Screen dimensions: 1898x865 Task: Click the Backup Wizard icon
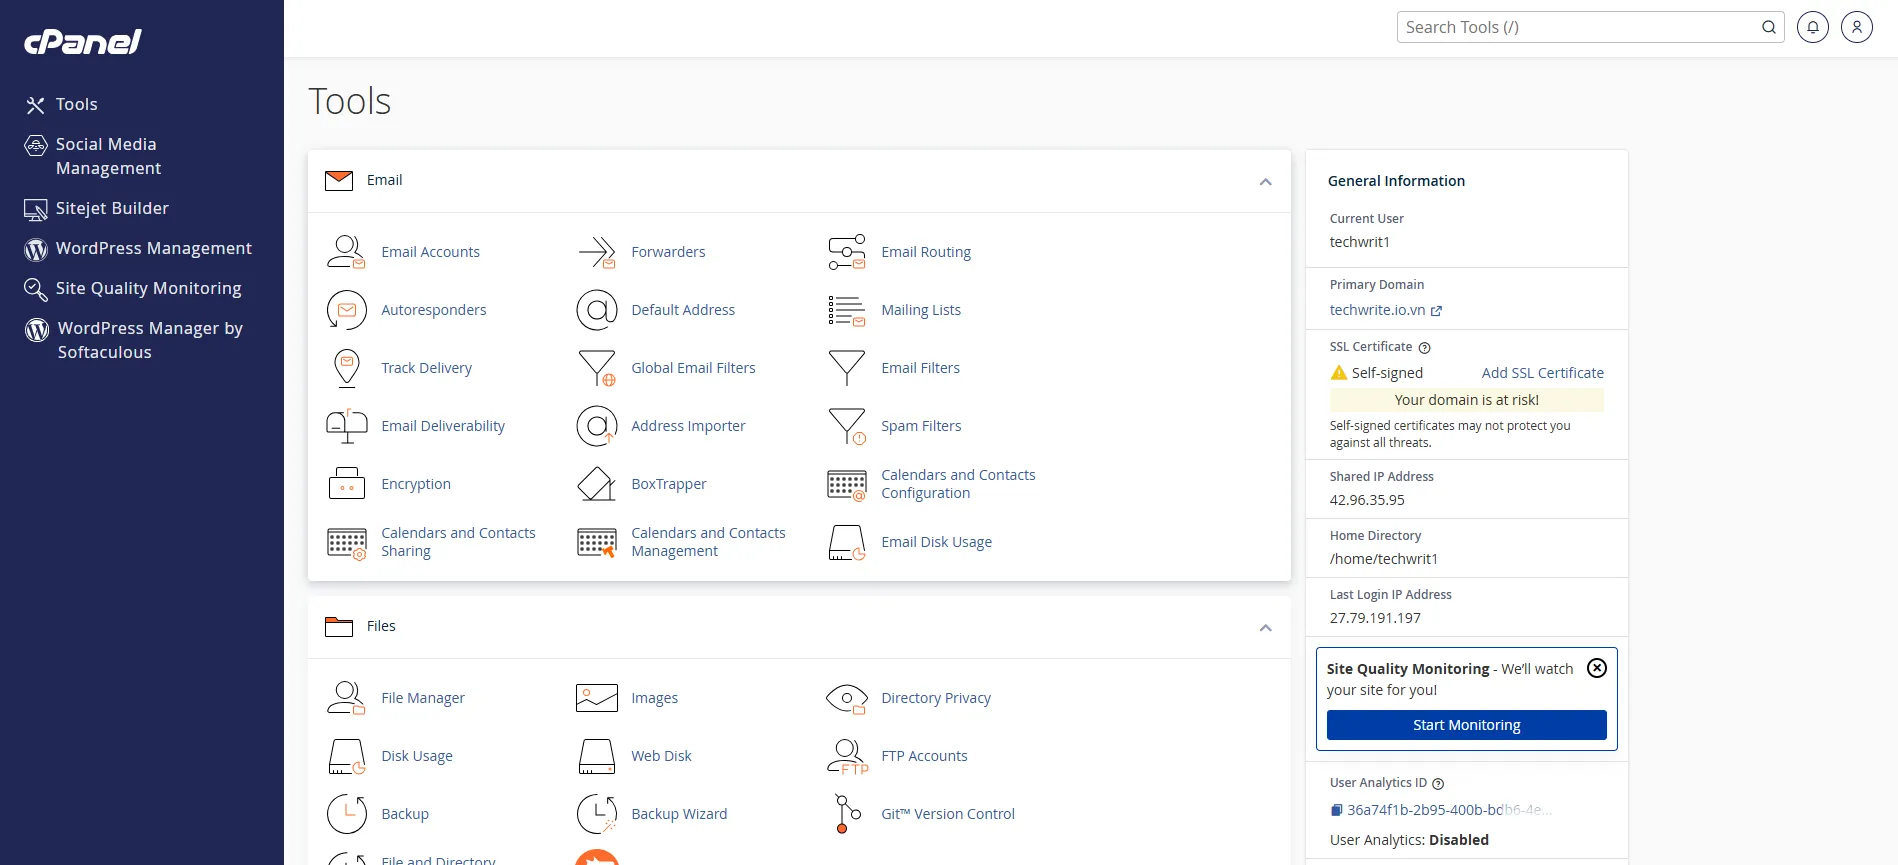[596, 814]
